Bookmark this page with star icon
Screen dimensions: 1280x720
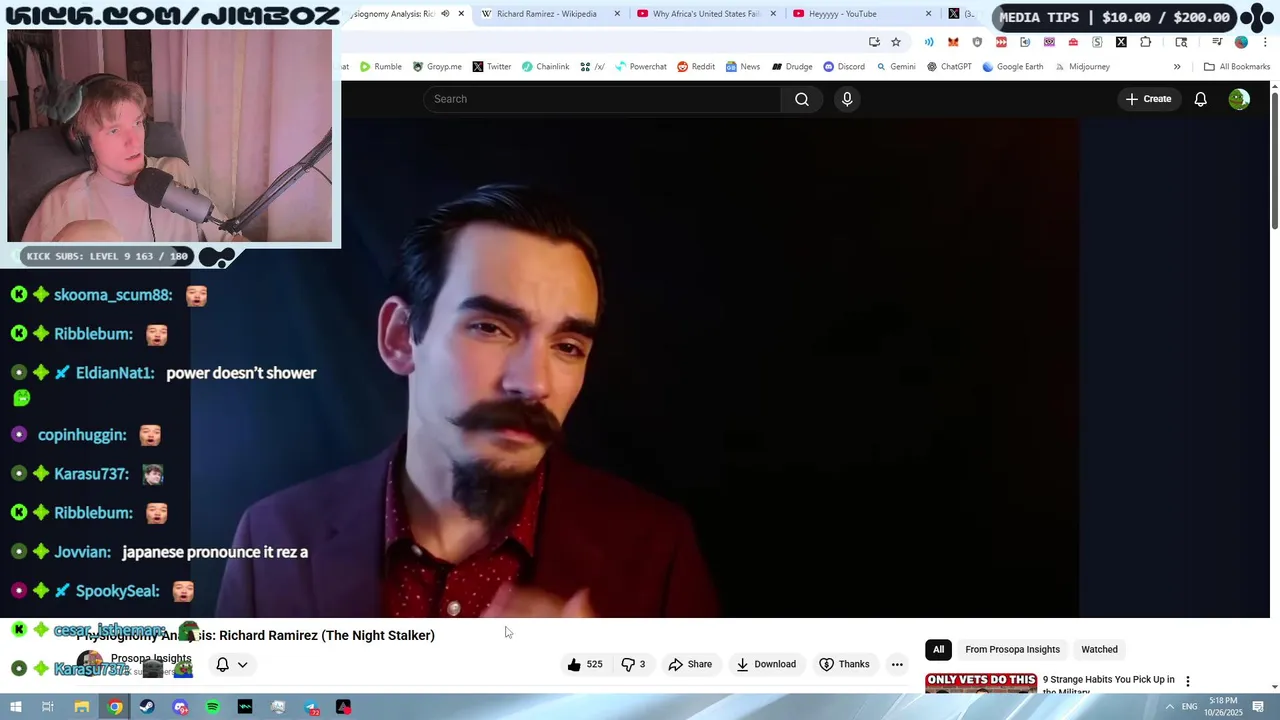pos(896,42)
